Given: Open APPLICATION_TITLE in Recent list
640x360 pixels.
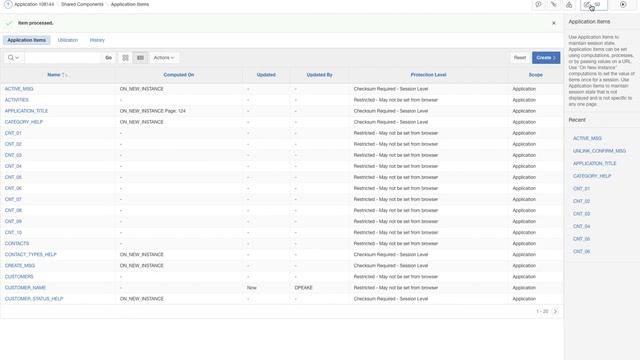Looking at the screenshot, I should (594, 164).
